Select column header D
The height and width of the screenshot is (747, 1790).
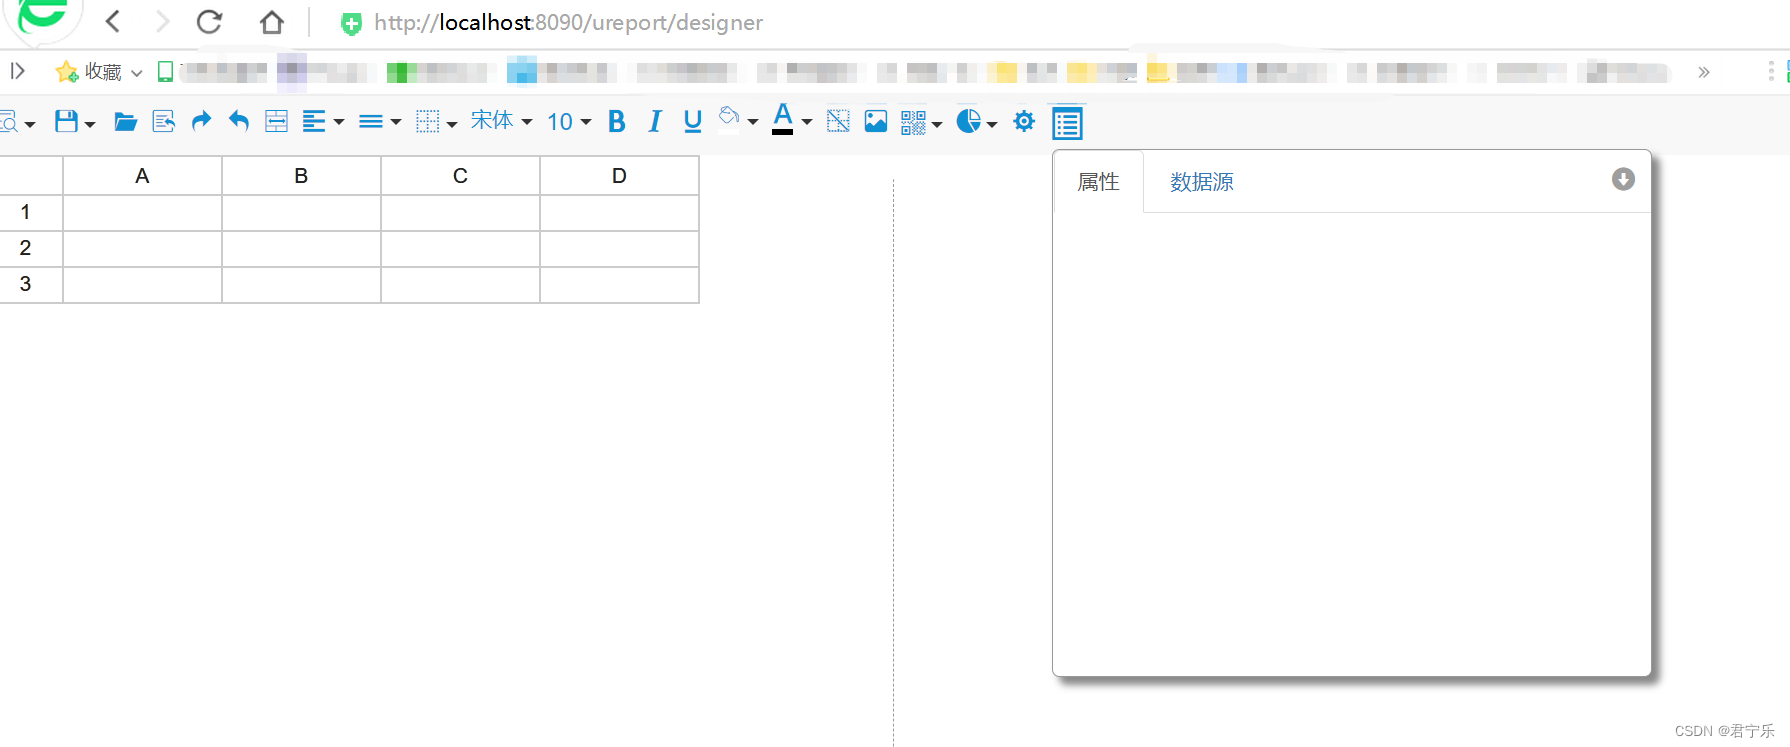click(x=619, y=176)
